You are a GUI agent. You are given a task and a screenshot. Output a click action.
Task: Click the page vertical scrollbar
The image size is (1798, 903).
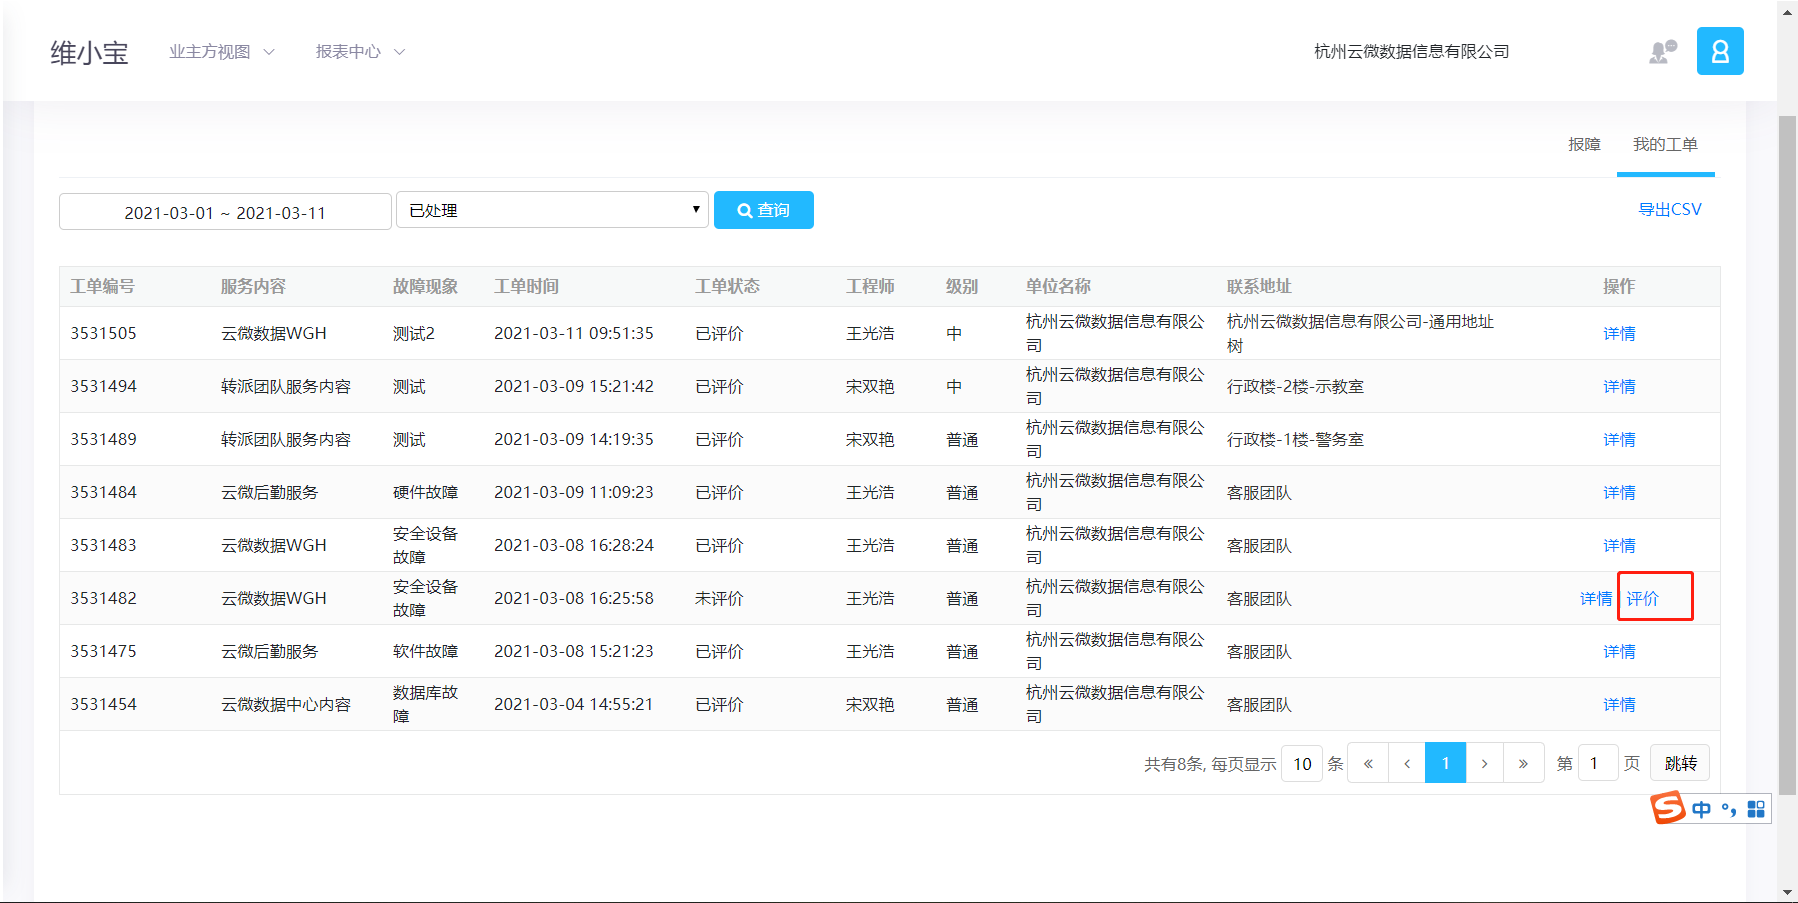click(1788, 455)
